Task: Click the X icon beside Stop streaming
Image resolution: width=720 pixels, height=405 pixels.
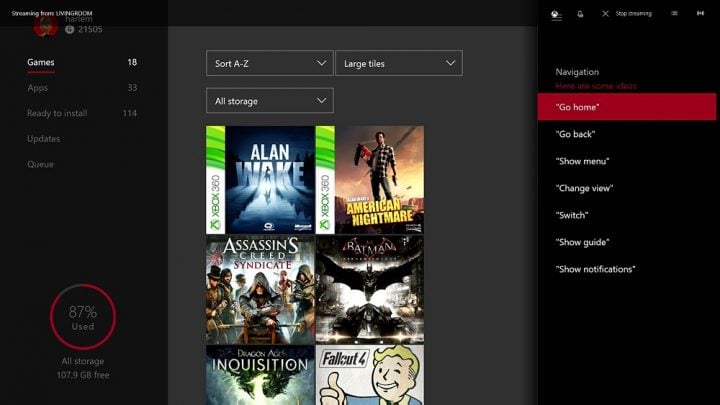Action: (x=605, y=14)
